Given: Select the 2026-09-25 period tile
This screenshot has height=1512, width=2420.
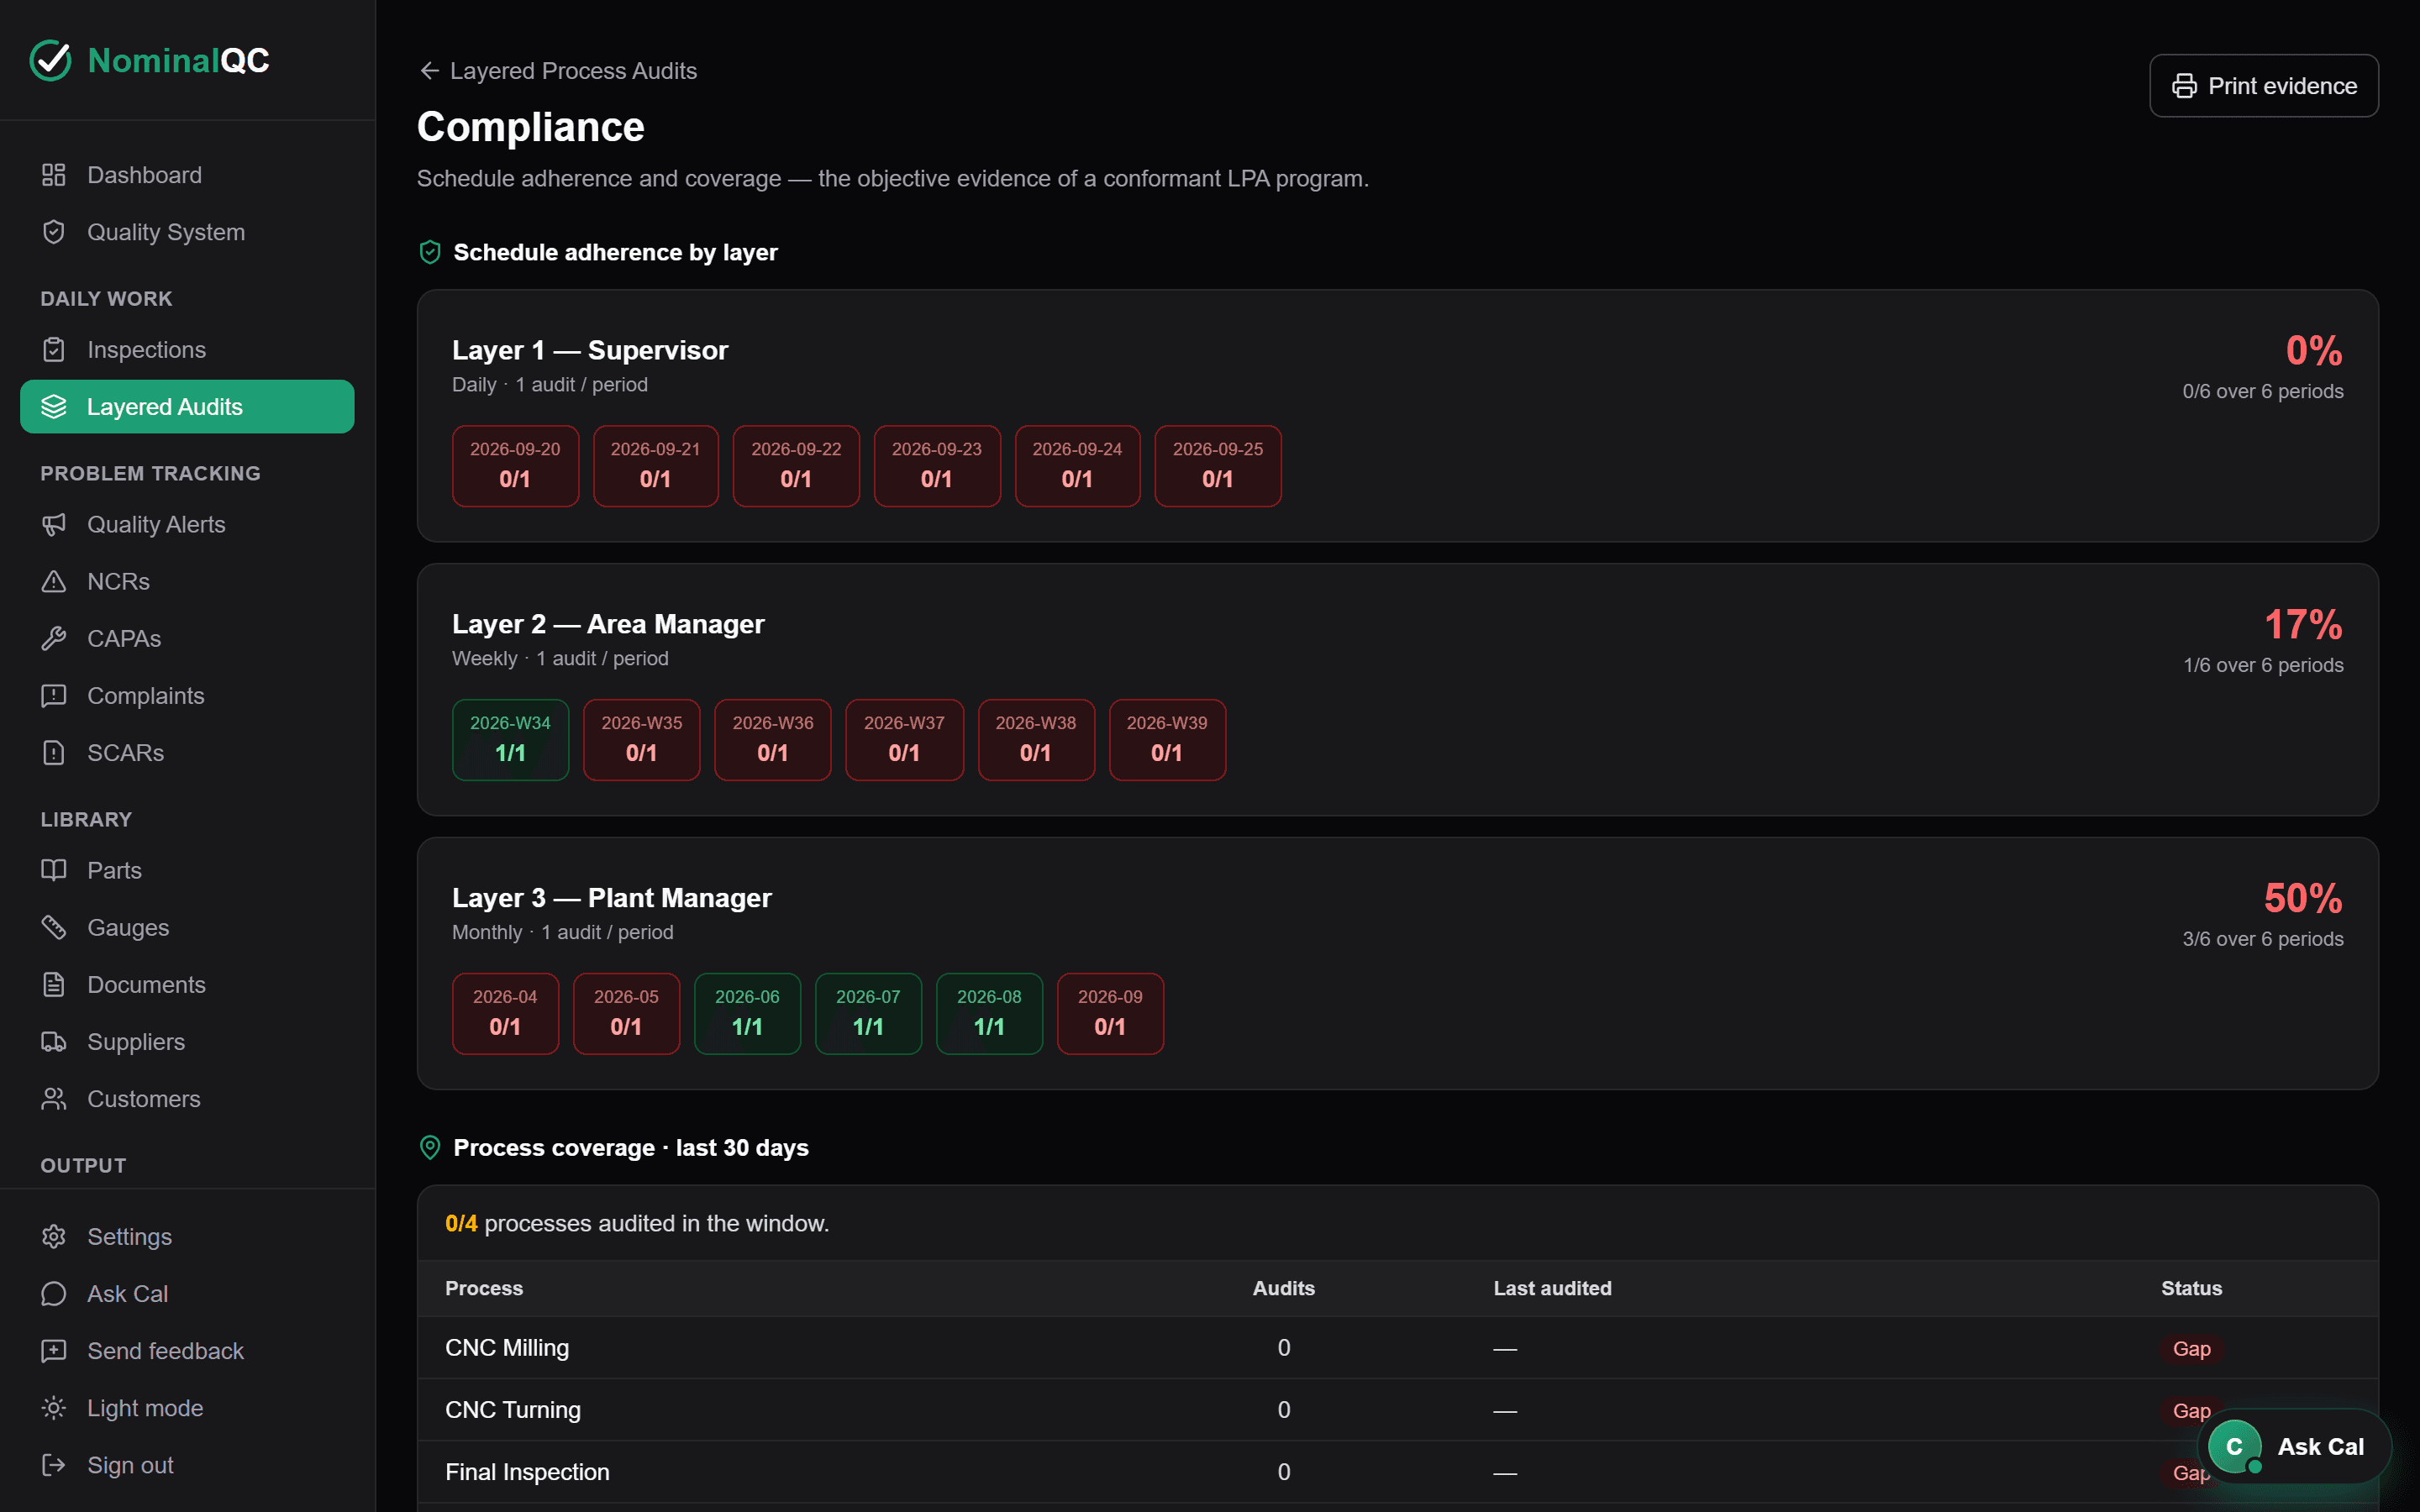Looking at the screenshot, I should tap(1218, 466).
